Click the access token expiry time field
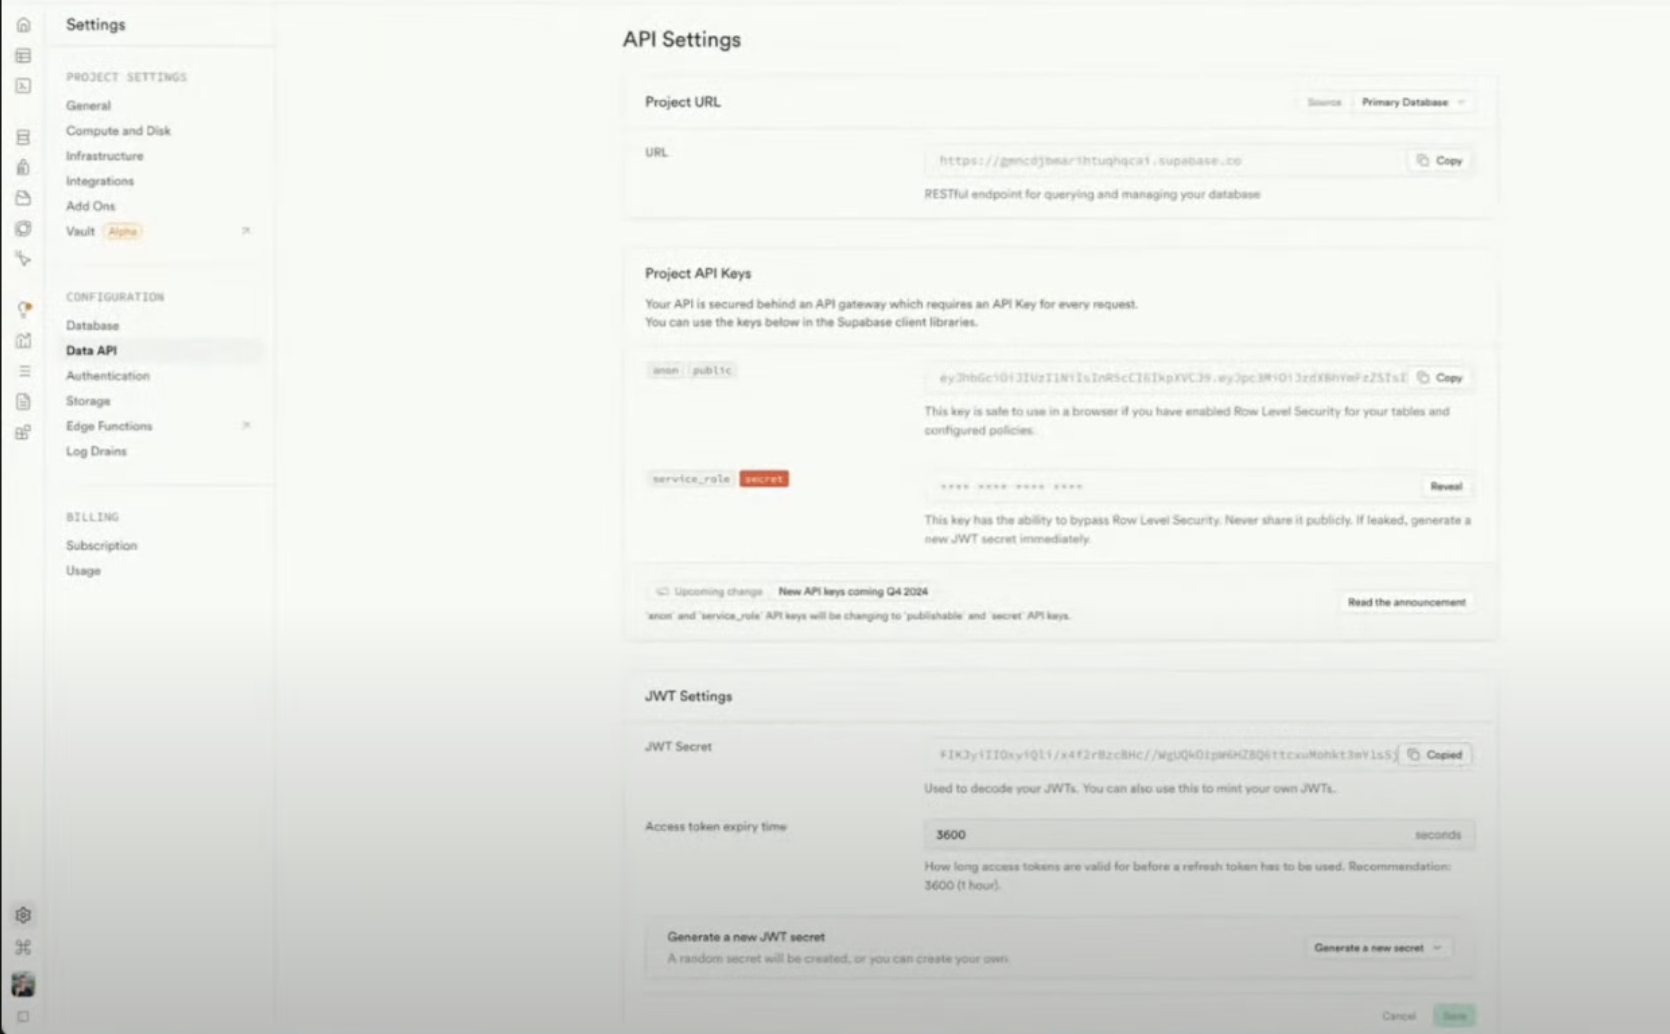Image resolution: width=1670 pixels, height=1034 pixels. [x=1199, y=834]
